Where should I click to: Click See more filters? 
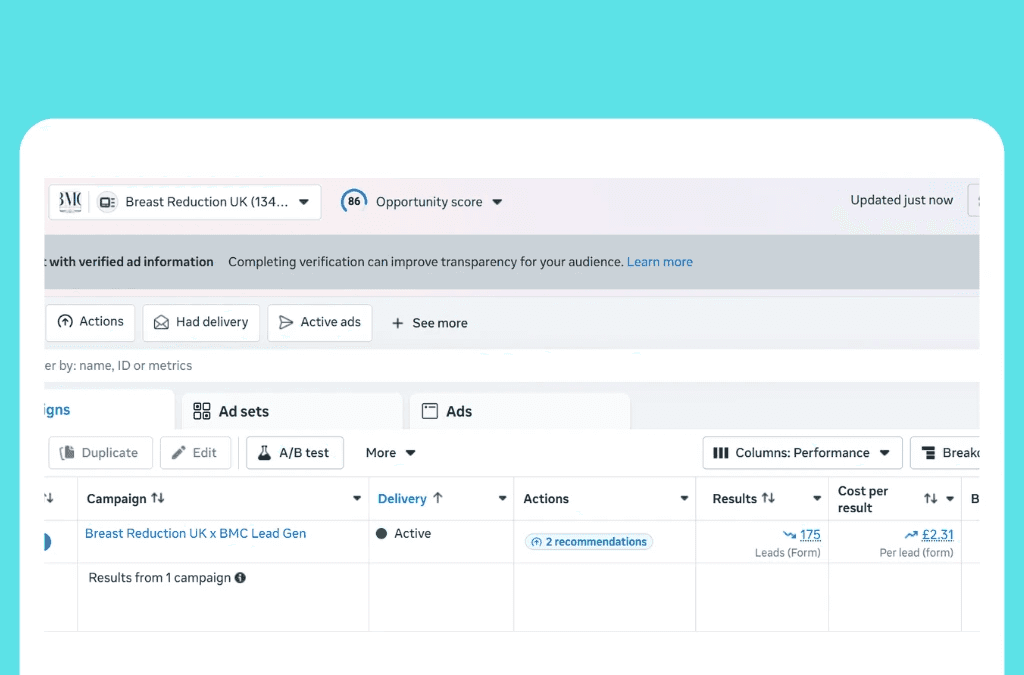click(429, 323)
